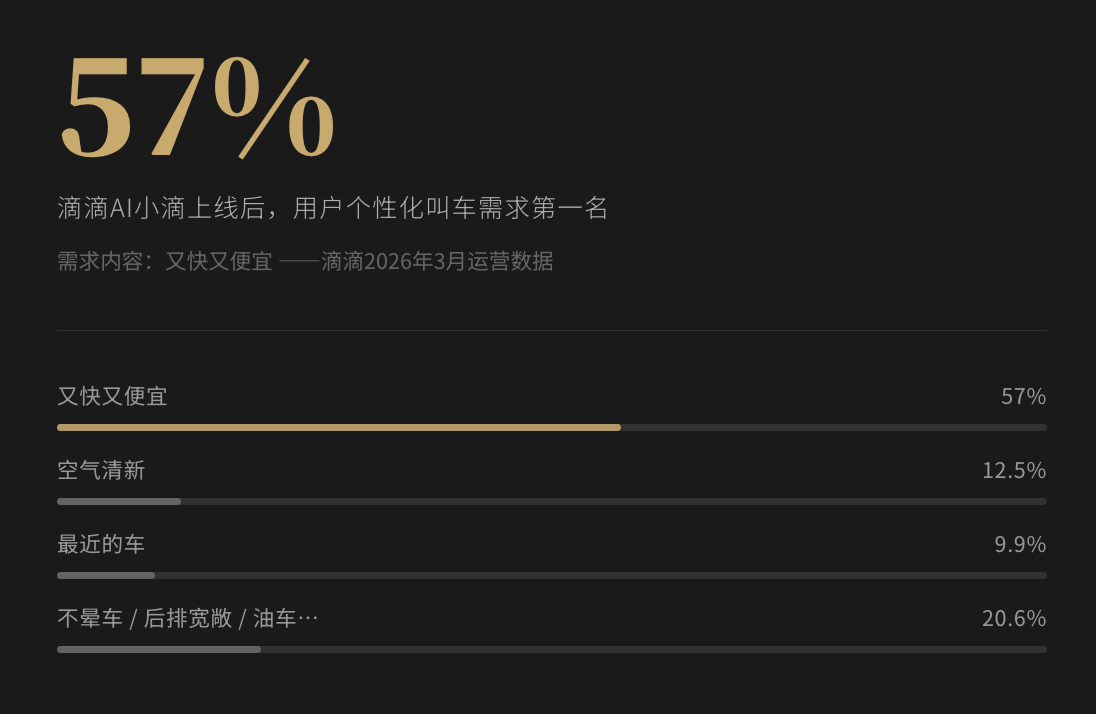1096x714 pixels.
Task: Click the filled part of 最近的车 bar
Action: click(x=106, y=575)
